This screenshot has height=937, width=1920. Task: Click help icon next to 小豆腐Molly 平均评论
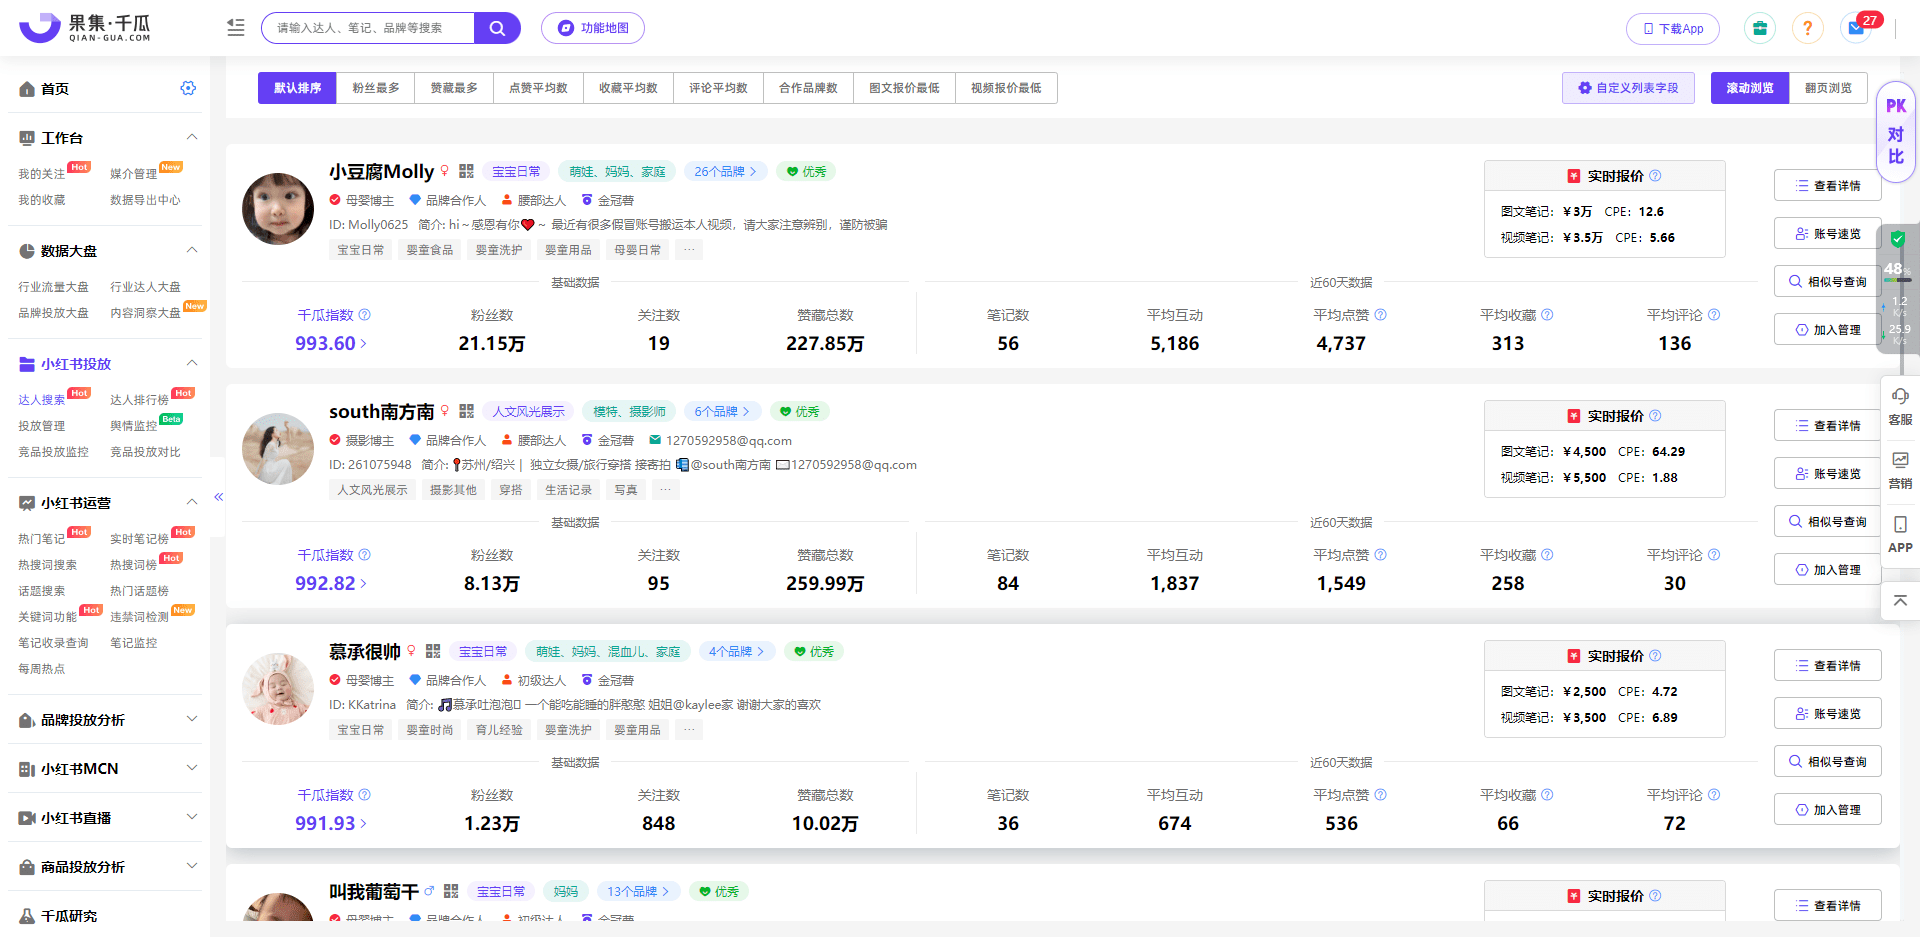1714,314
